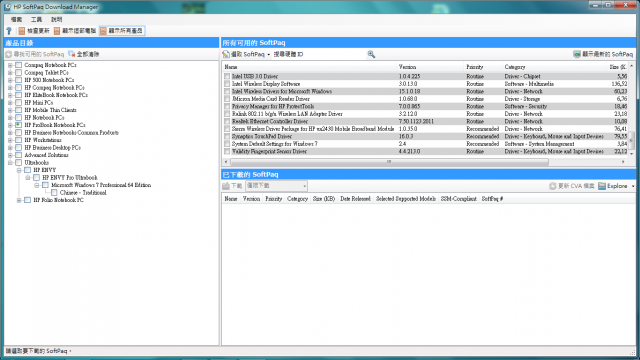Check the Ultrabooks checkbox
Image resolution: width=640 pixels, height=360 pixels.
[x=18, y=162]
